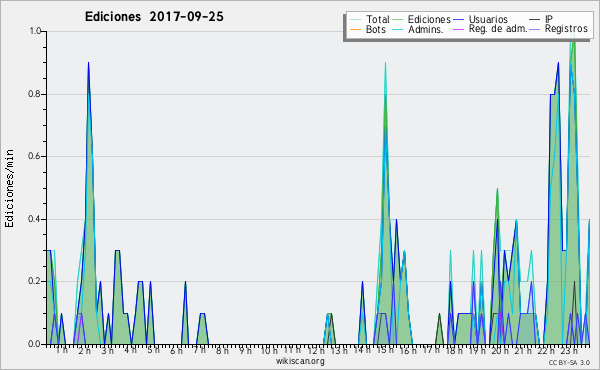This screenshot has height=370, width=600.
Task: Click the 'Admins.' legend label
Action: (426, 29)
